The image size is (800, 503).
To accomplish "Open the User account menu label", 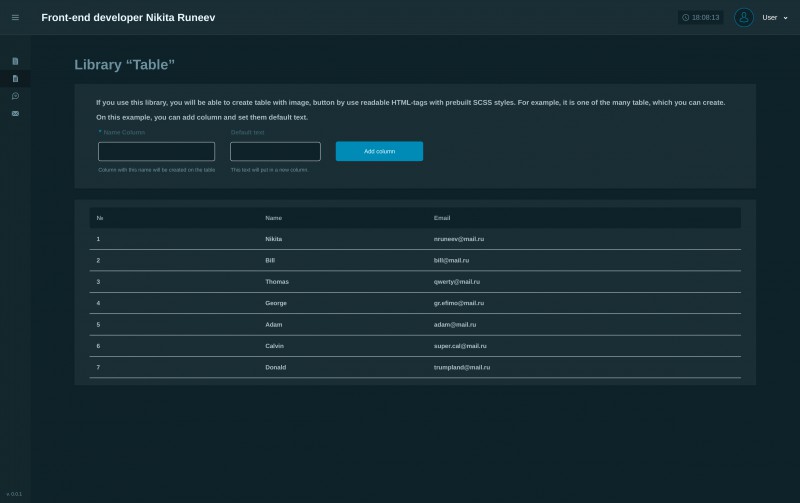I will [x=769, y=17].
